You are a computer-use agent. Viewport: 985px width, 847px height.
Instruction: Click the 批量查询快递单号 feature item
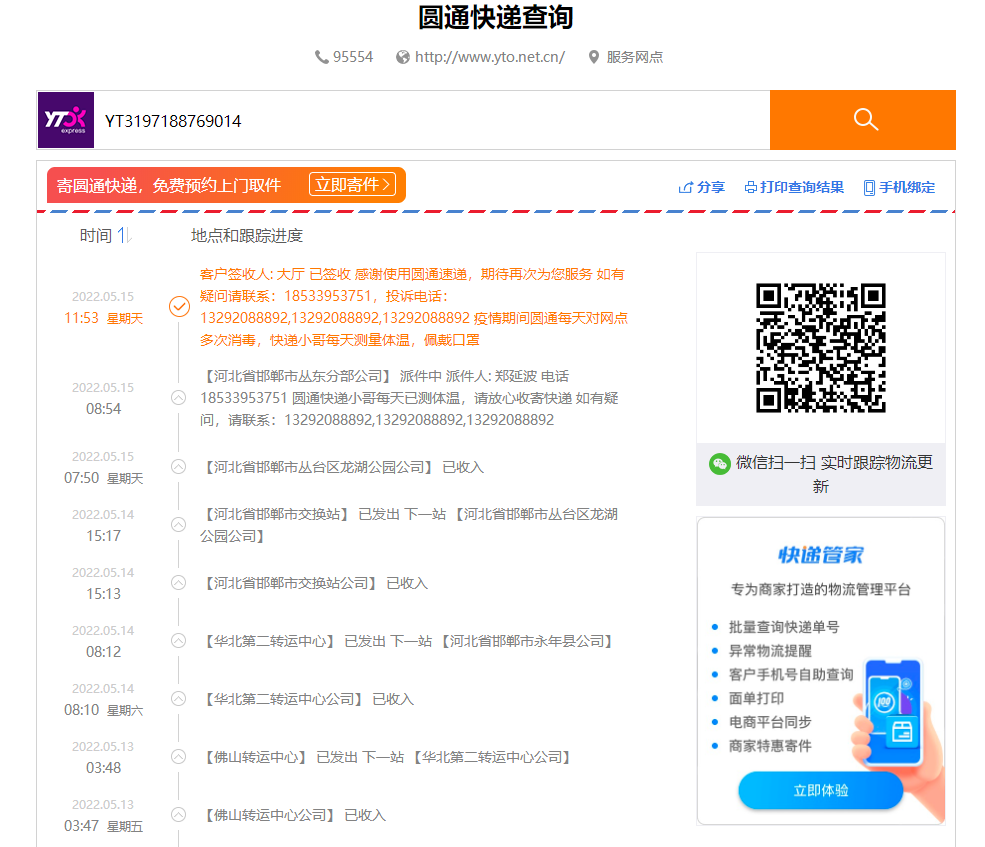coord(783,627)
